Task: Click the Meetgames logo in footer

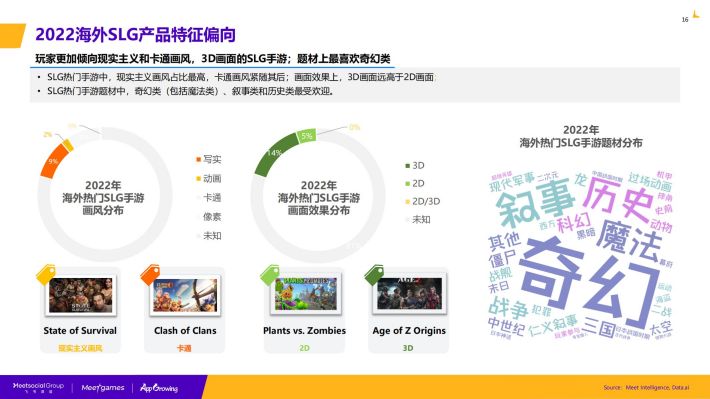Action: tap(103, 388)
